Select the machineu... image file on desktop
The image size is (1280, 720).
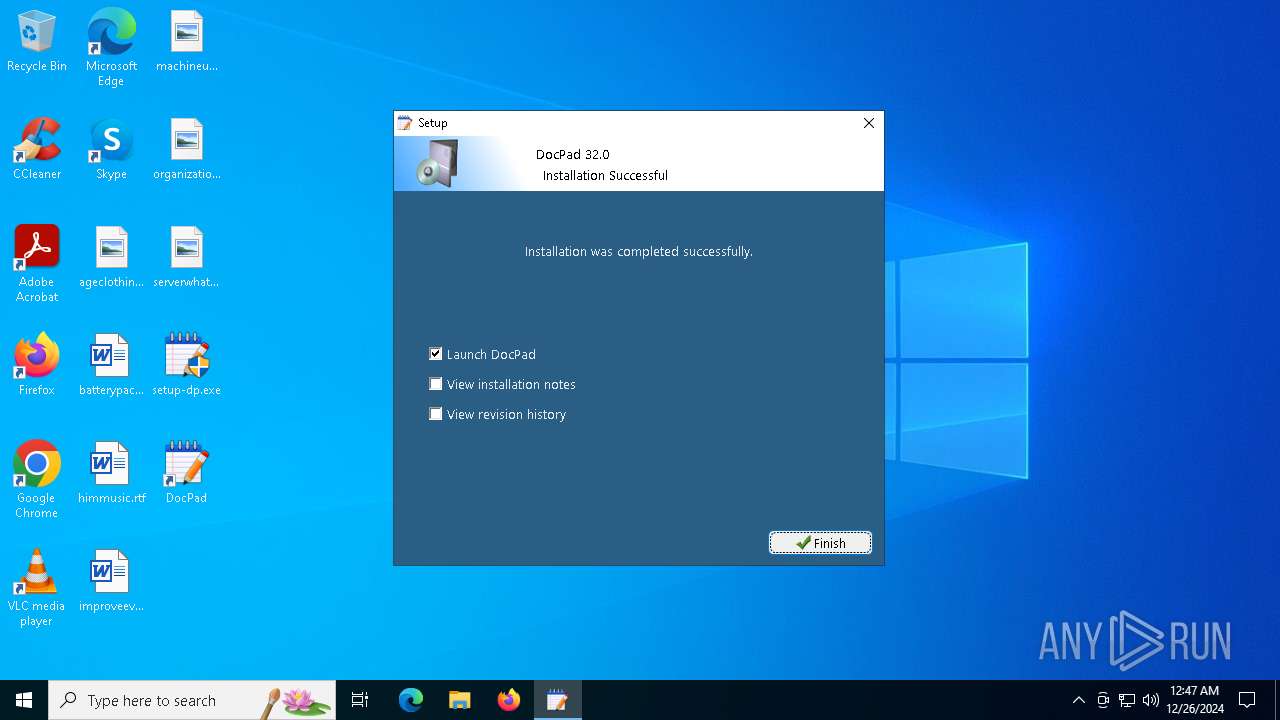pos(187,42)
